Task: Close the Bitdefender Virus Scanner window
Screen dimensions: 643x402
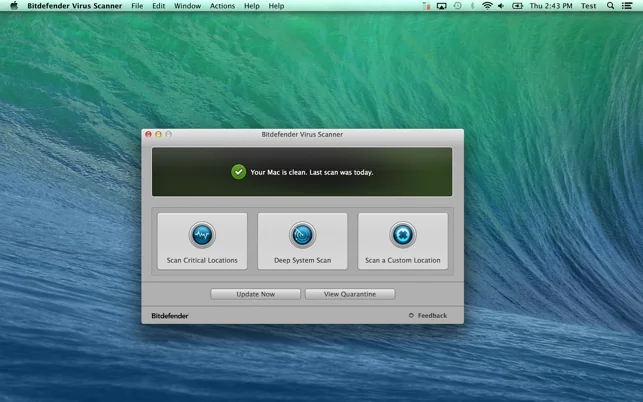Action: coord(148,134)
